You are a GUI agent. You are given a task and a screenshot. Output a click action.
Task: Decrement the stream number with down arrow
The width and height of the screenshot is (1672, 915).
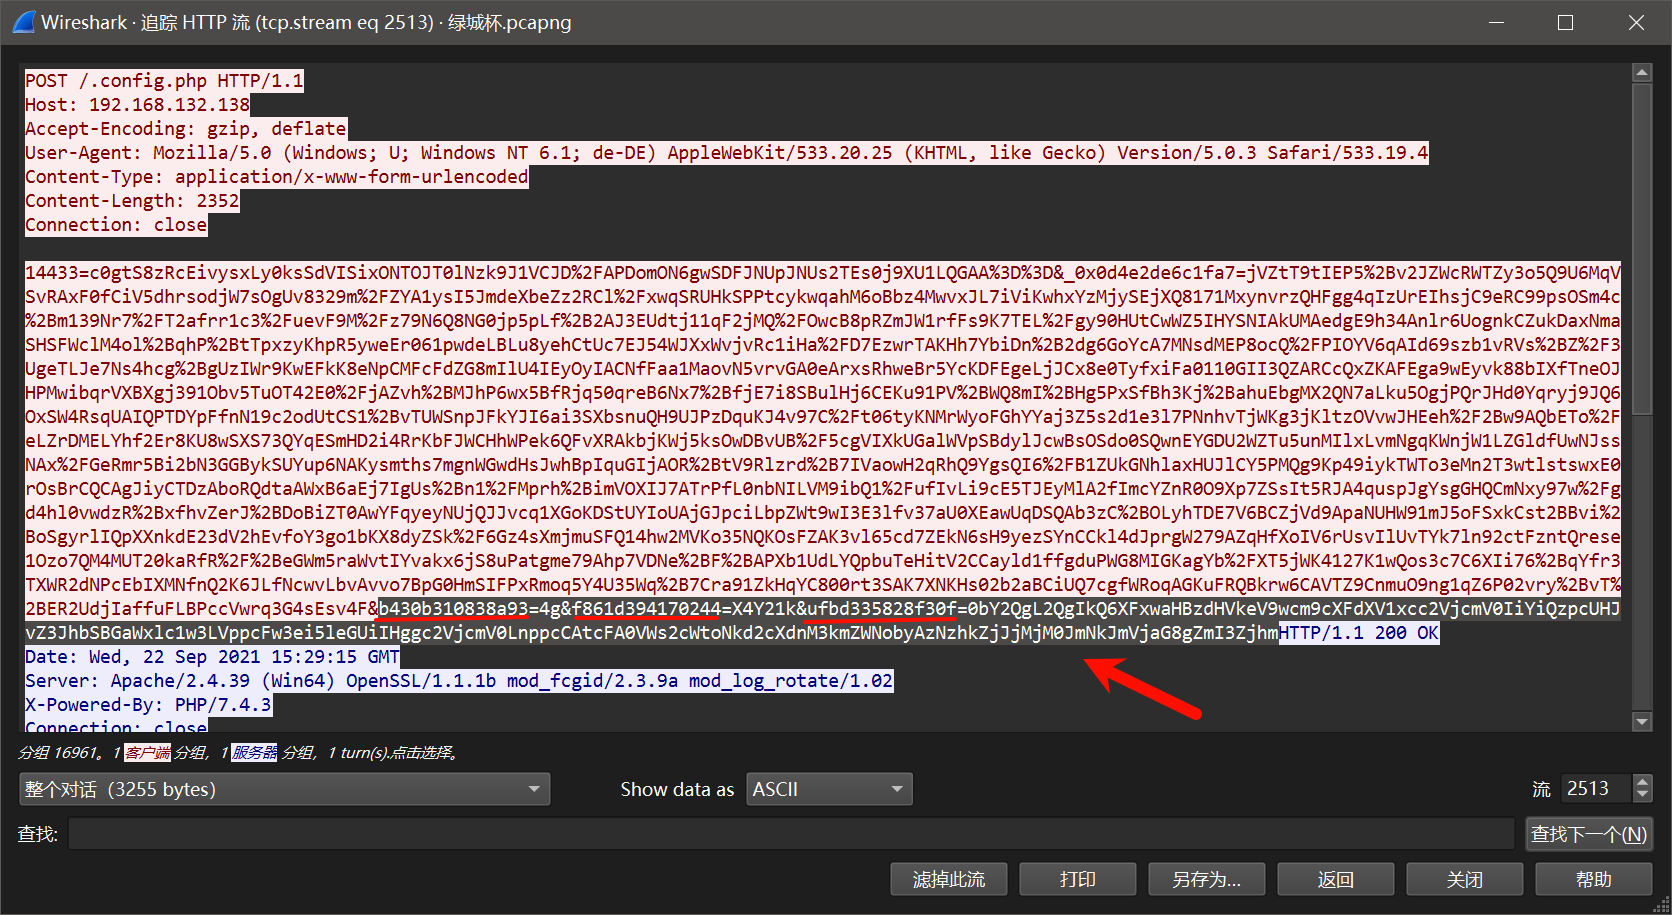1642,796
